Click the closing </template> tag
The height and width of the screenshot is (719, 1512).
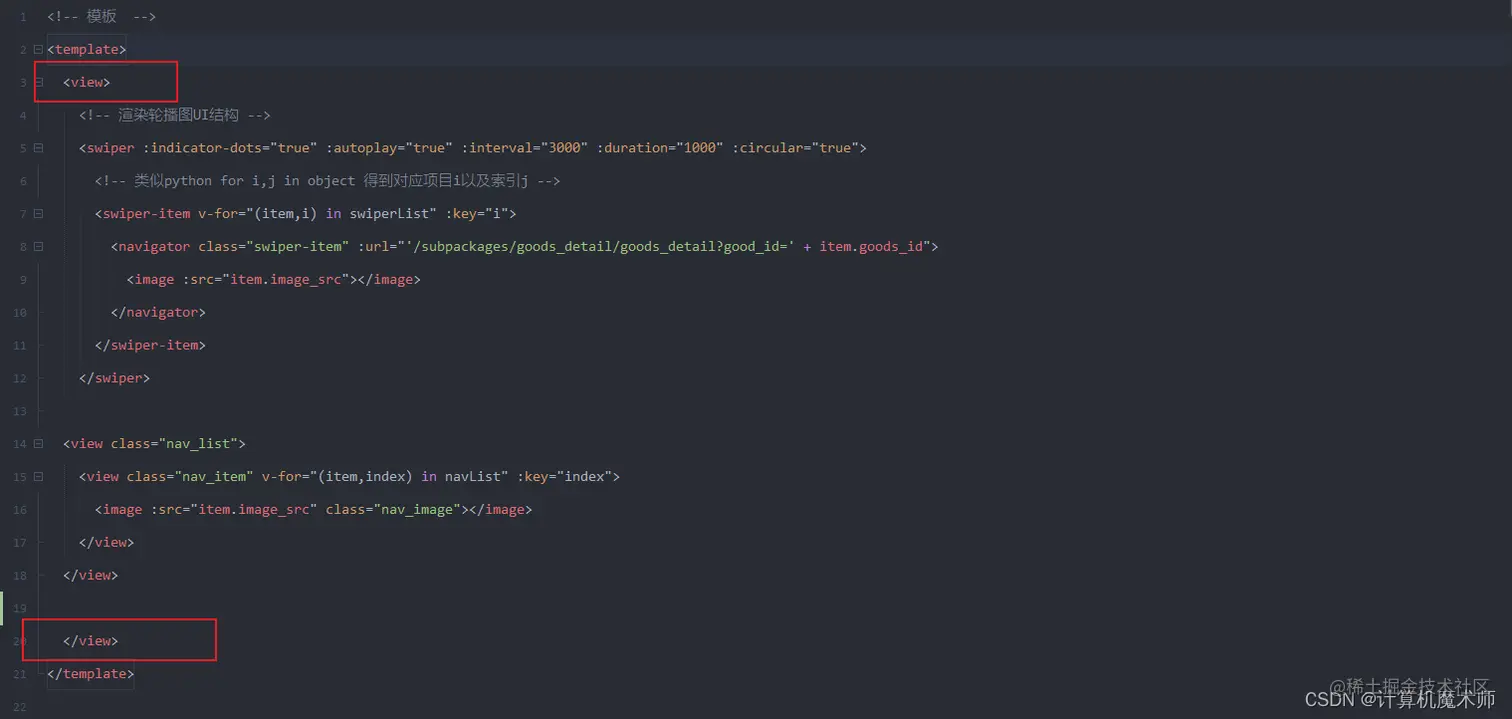pos(91,674)
